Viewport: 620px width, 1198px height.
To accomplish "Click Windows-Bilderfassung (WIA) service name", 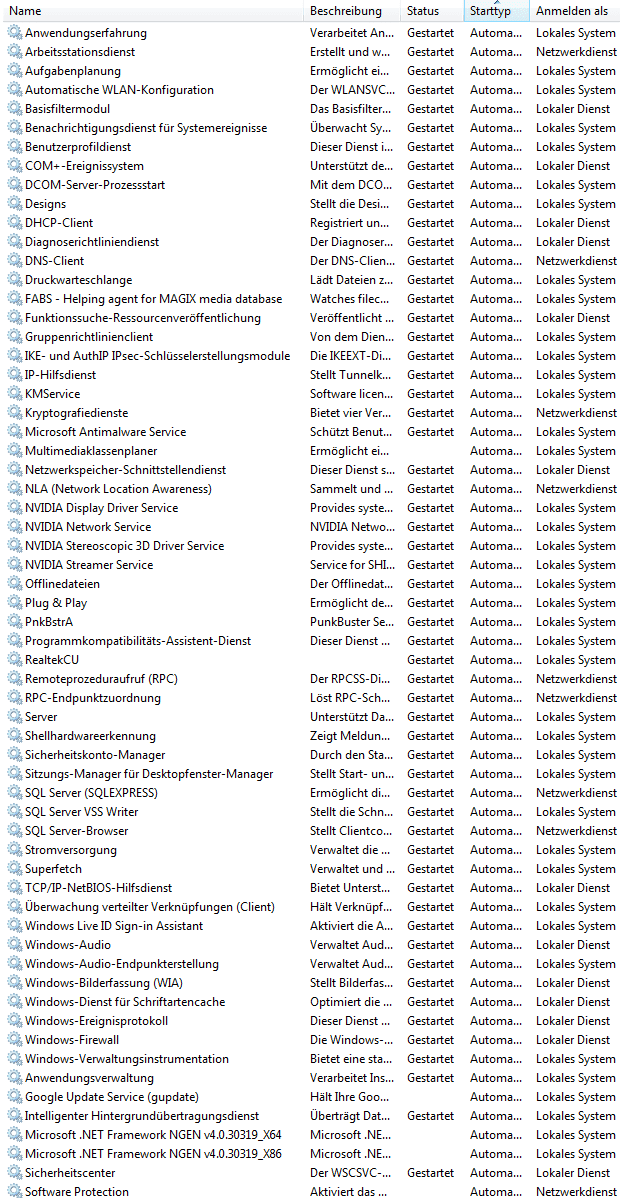I will (x=104, y=983).
